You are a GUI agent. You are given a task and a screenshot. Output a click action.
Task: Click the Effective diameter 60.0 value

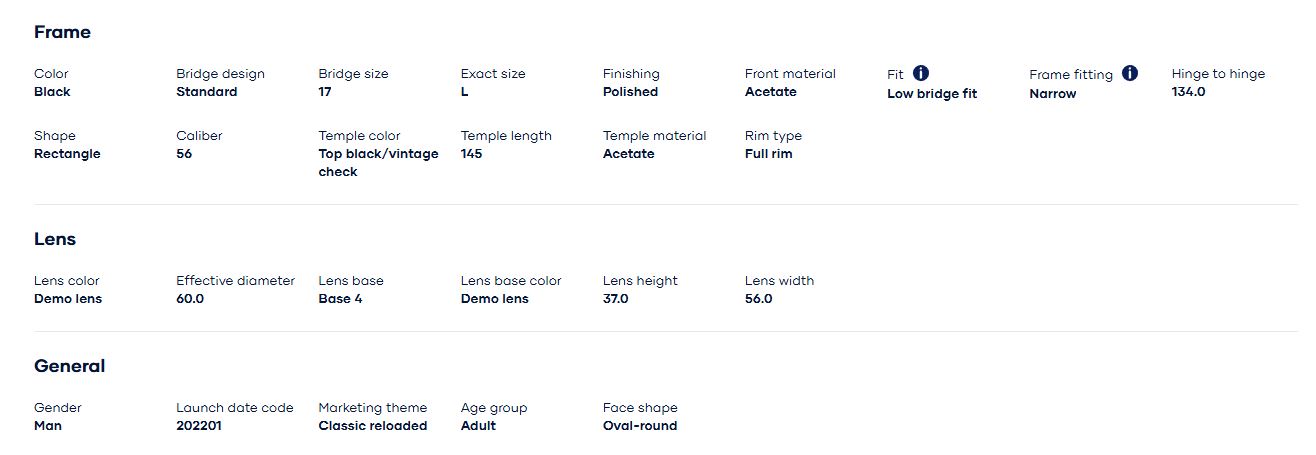tap(190, 299)
